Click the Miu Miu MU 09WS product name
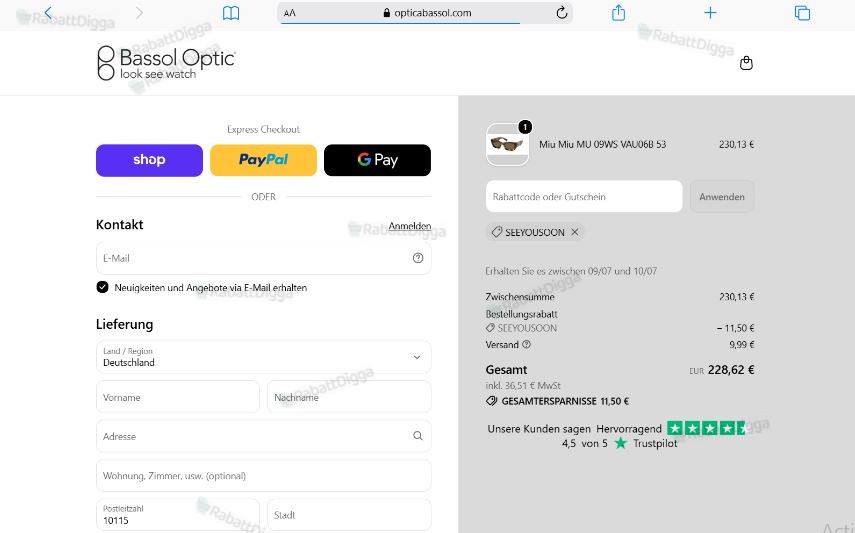 click(x=603, y=145)
